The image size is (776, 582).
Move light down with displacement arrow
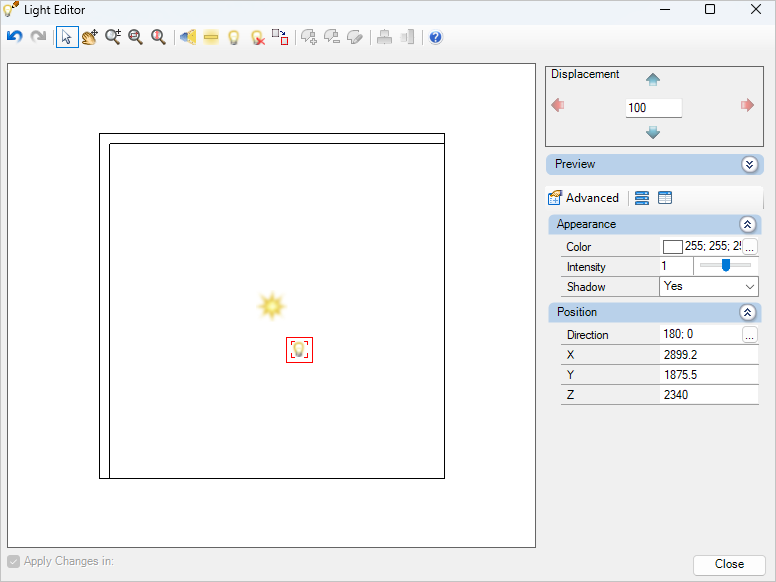653,132
